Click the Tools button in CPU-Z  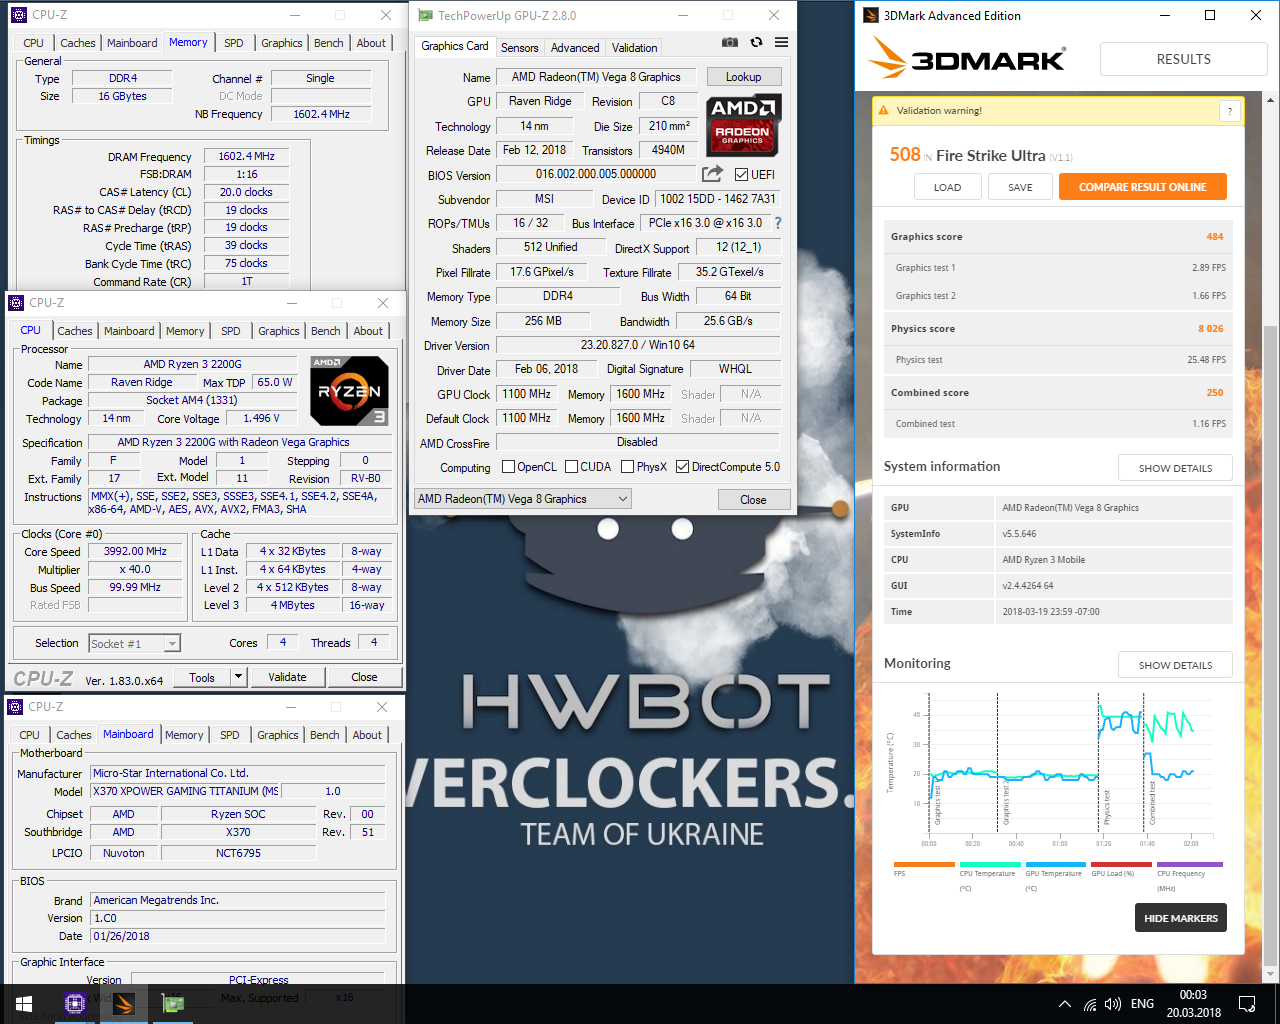pos(202,677)
